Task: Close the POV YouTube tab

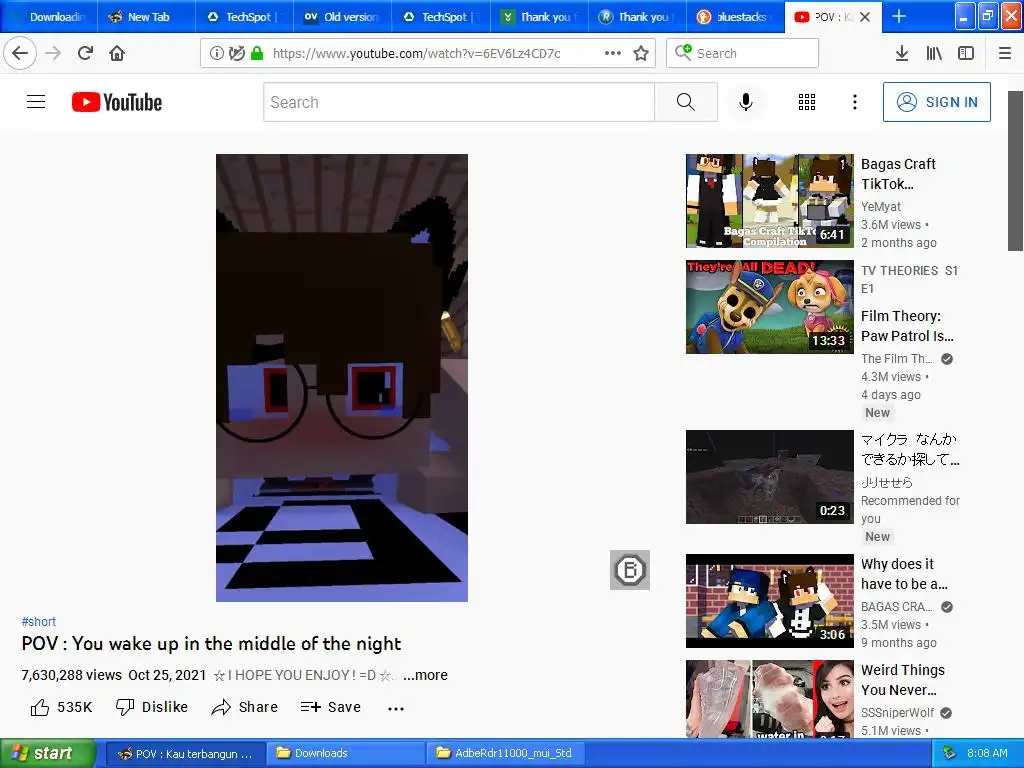Action: coord(865,17)
